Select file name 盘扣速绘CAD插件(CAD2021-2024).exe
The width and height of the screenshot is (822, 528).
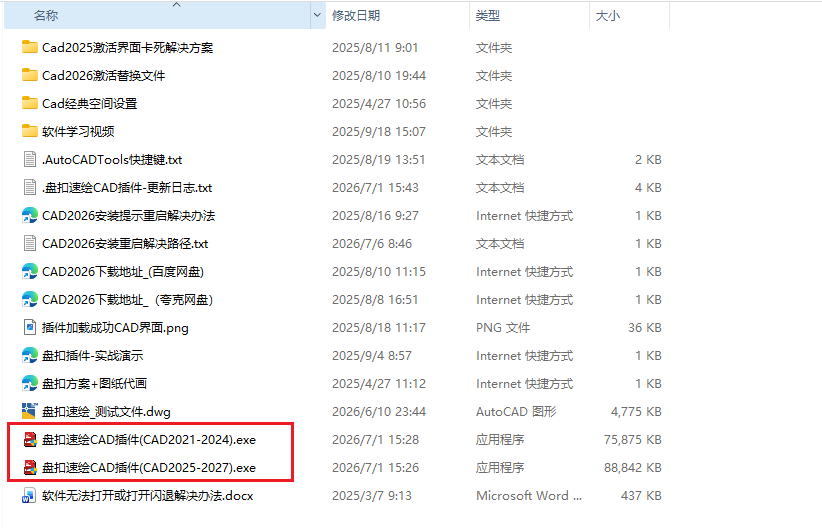pos(149,440)
